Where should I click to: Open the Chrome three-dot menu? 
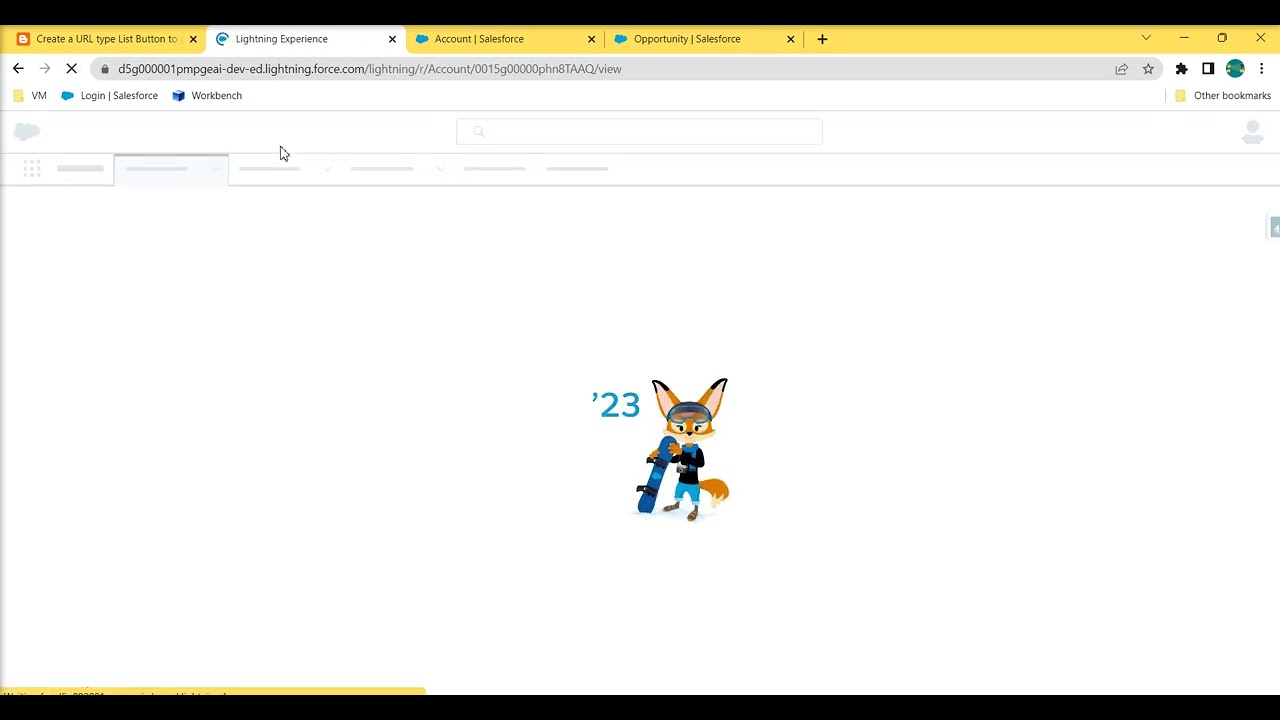1262,69
